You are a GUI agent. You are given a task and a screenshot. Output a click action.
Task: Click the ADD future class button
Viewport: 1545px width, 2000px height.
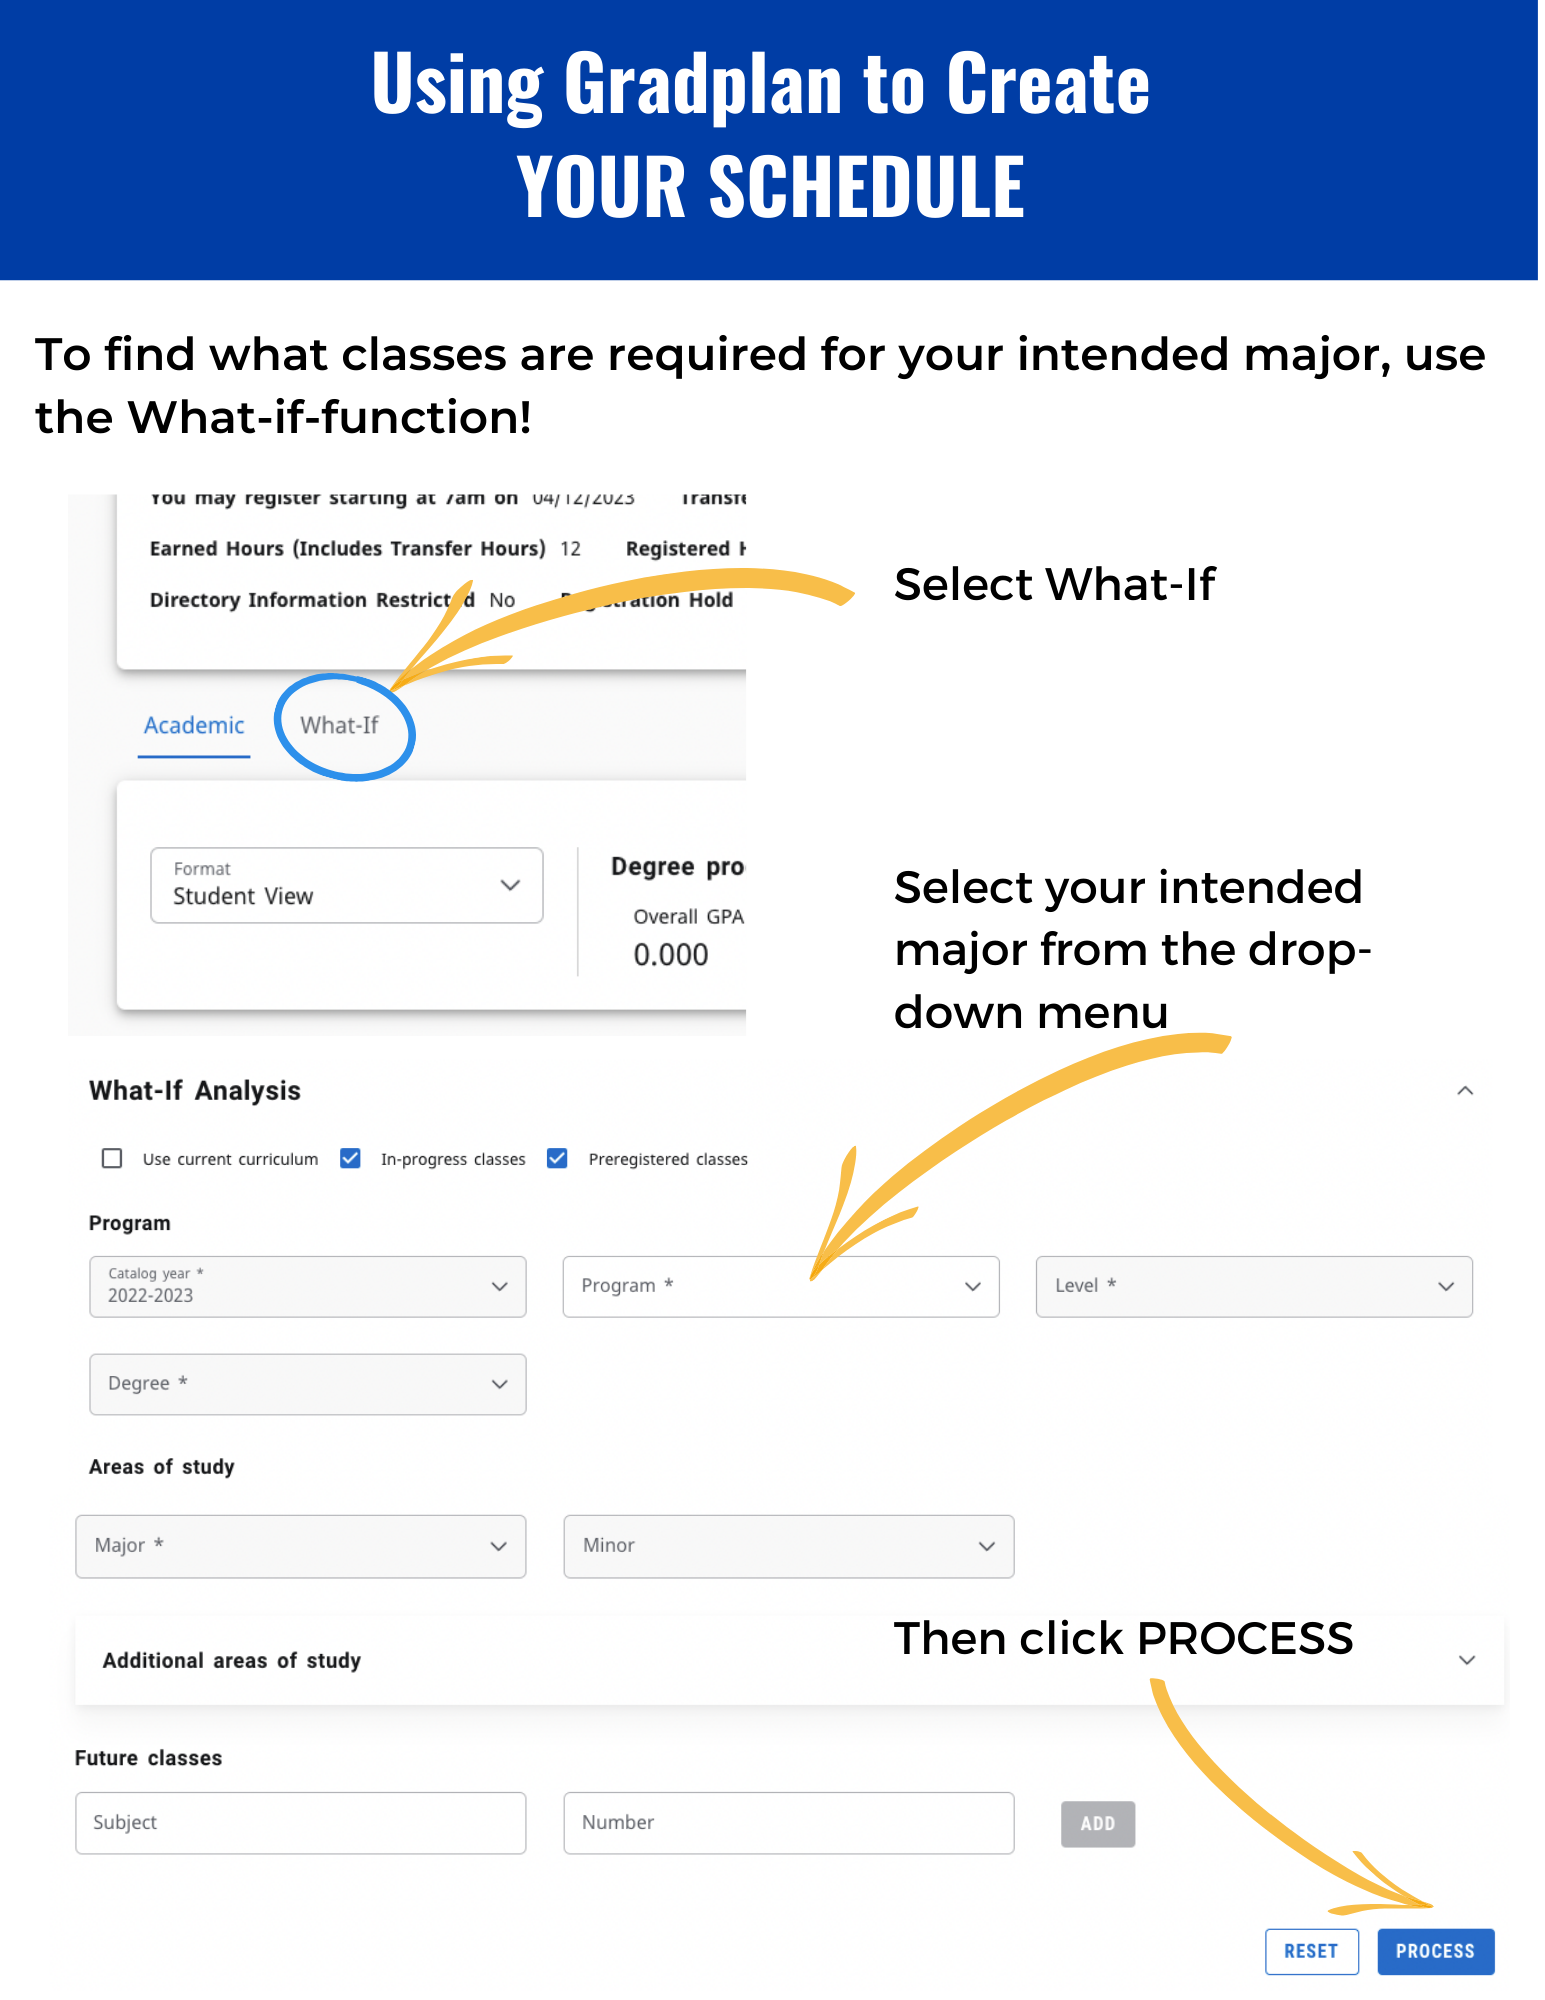coord(1097,1824)
